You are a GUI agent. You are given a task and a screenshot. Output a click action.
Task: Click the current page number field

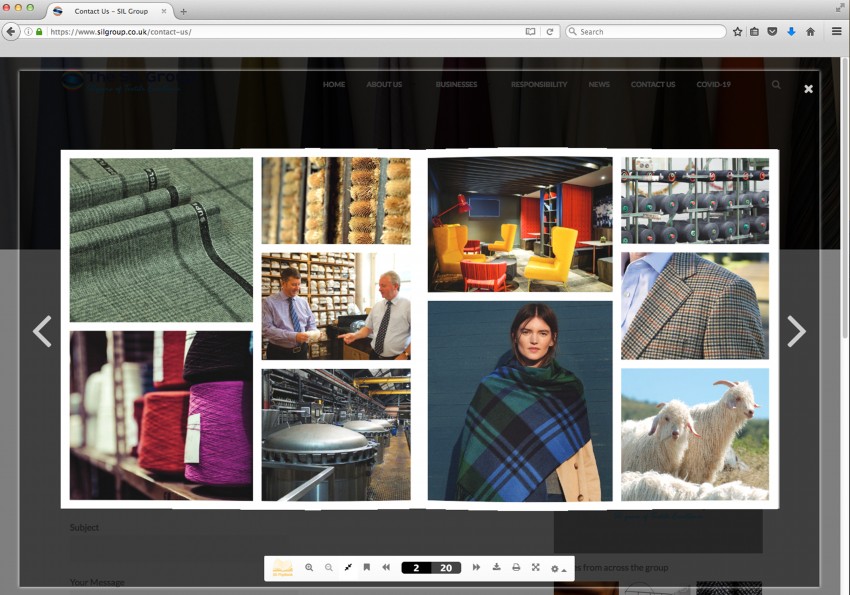416,568
